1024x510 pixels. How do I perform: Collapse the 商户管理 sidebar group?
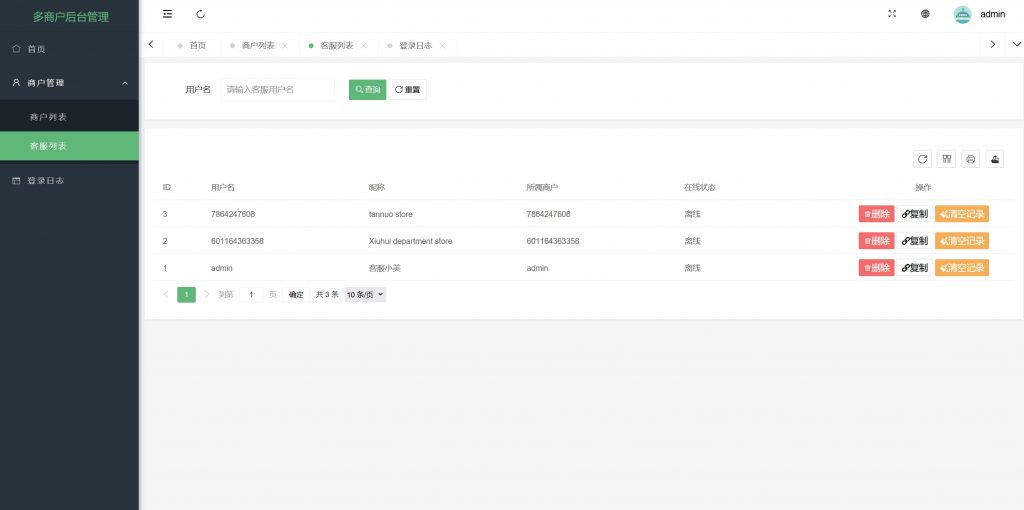point(69,83)
